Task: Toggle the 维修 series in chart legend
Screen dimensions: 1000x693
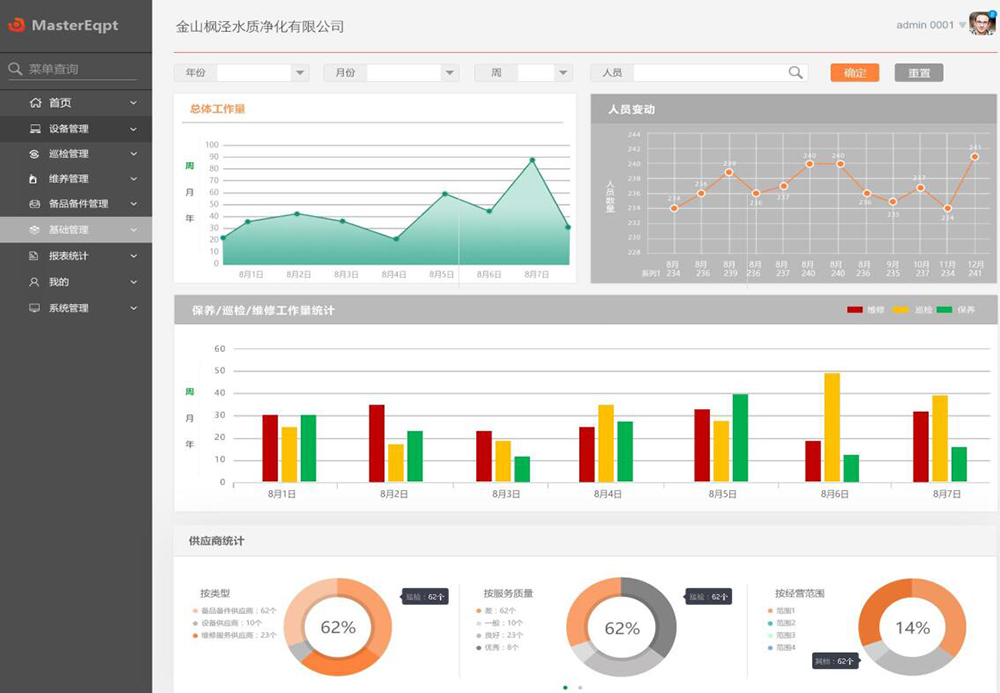Action: pyautogui.click(x=855, y=308)
